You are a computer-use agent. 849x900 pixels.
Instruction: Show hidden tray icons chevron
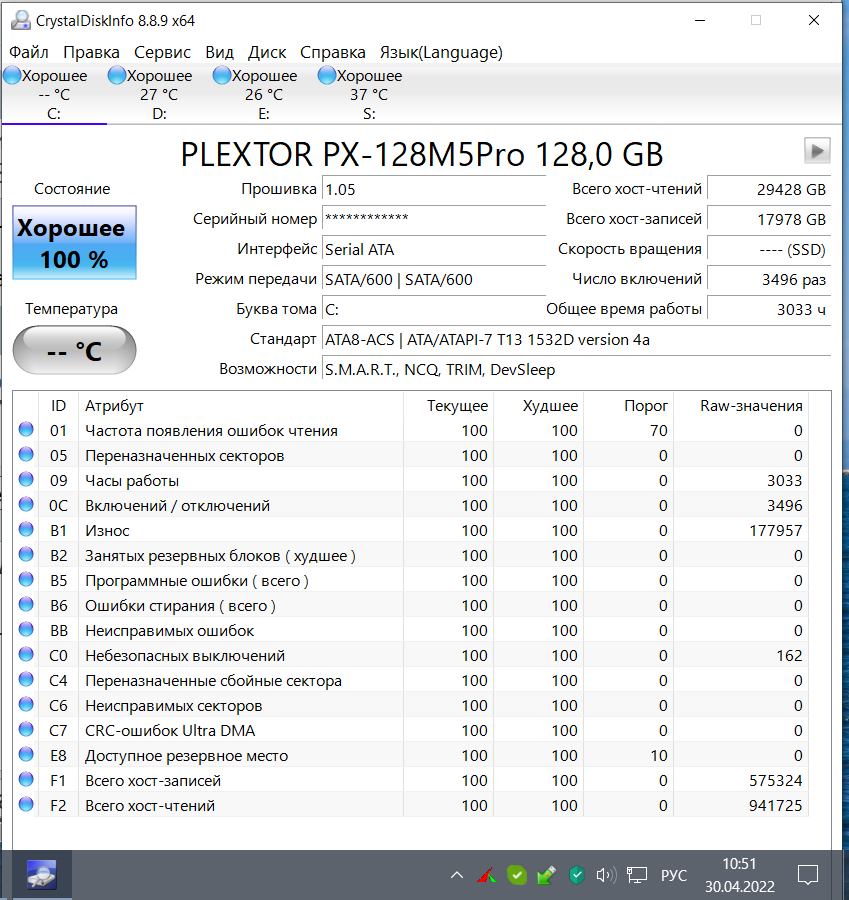click(x=456, y=875)
